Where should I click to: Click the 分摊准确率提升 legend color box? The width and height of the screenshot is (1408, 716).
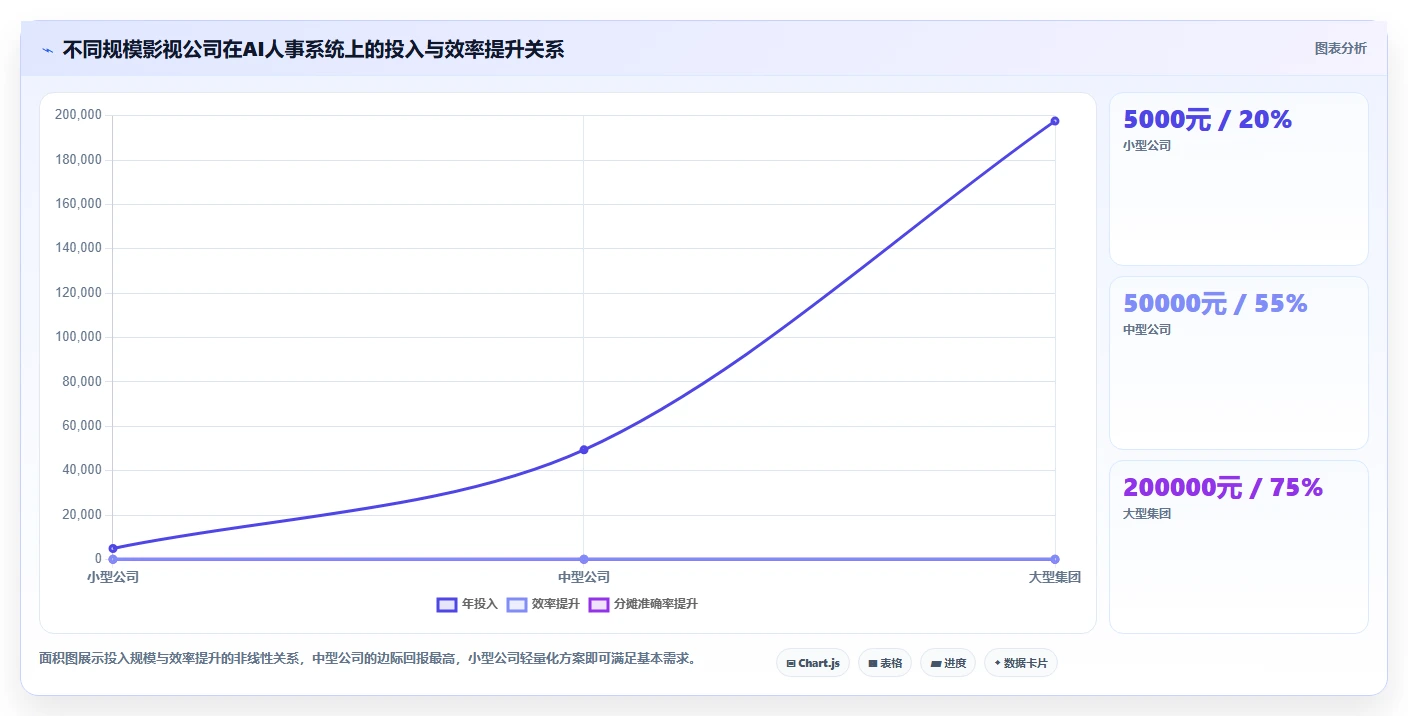pyautogui.click(x=599, y=604)
